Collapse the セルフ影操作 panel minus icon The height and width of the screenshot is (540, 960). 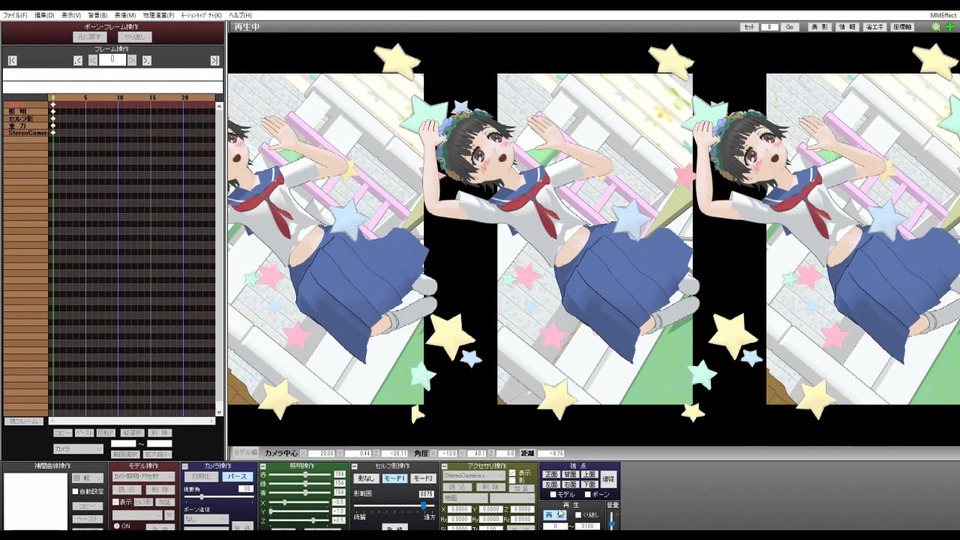(354, 467)
